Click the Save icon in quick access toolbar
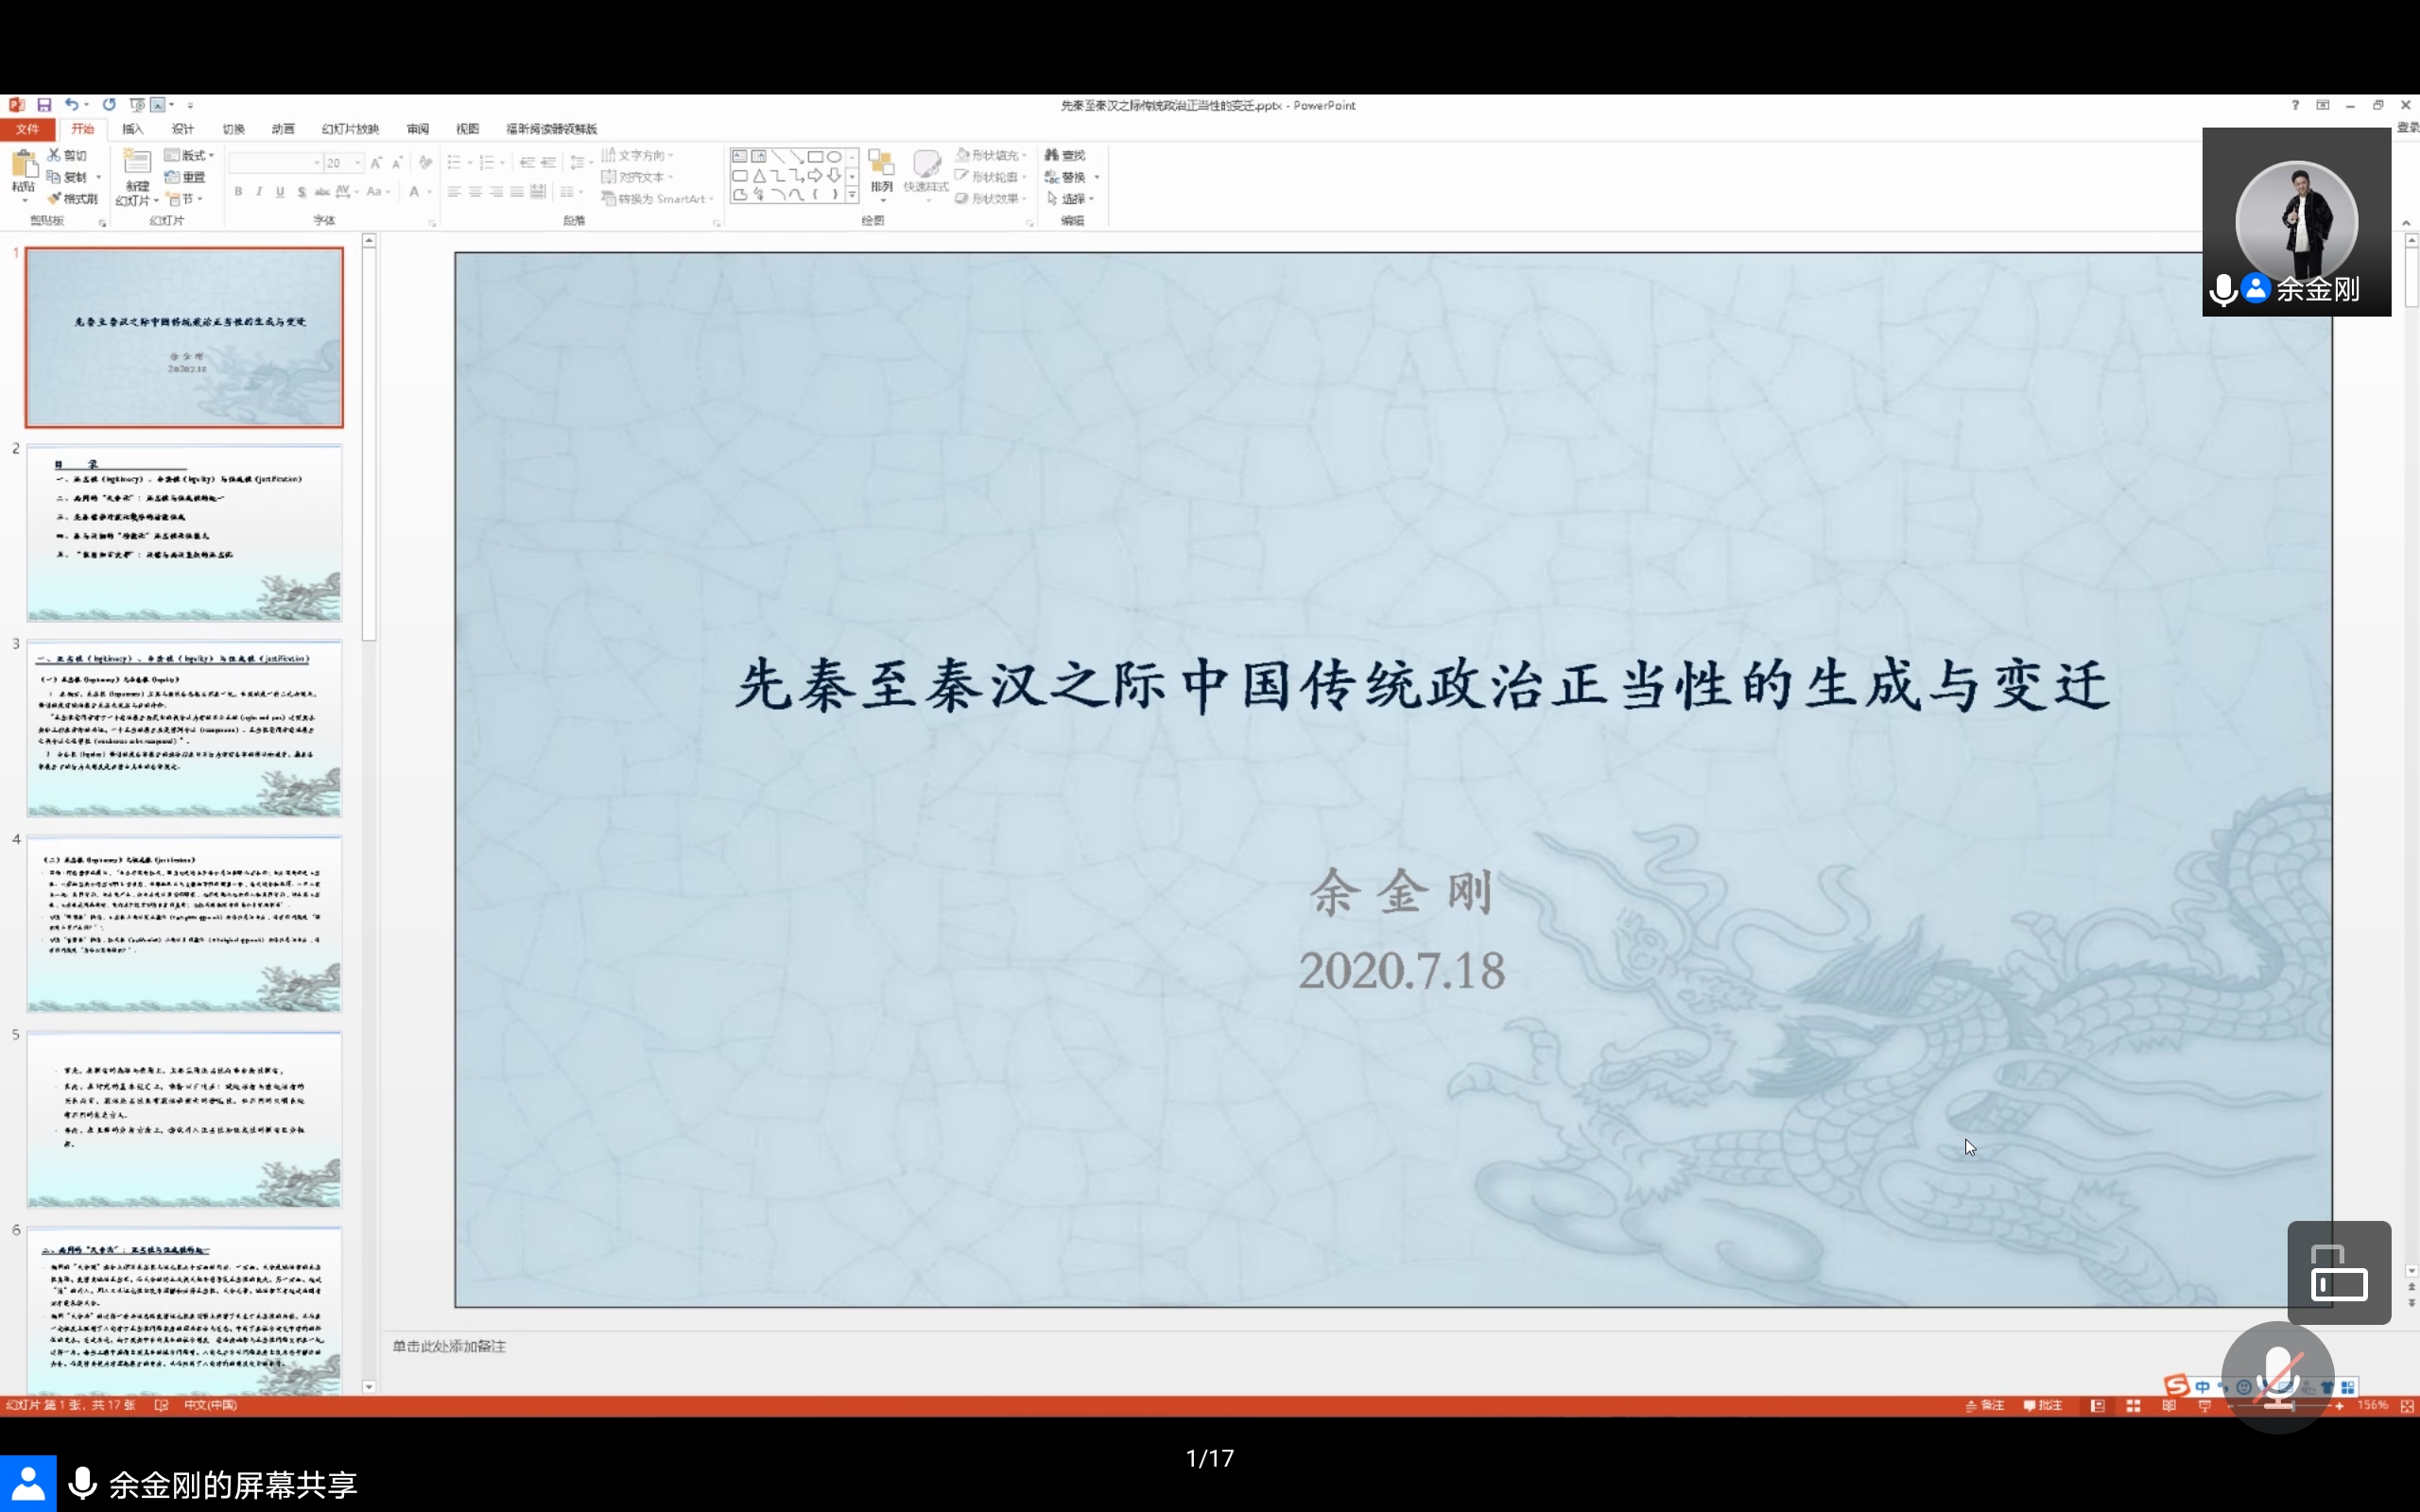The height and width of the screenshot is (1512, 2420). tap(44, 105)
